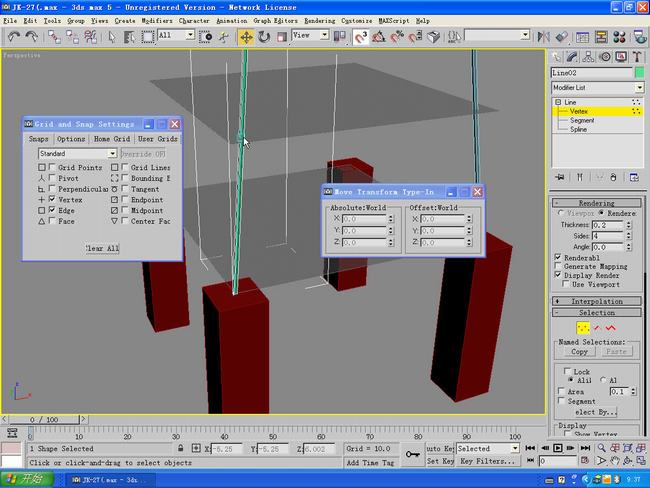This screenshot has height=488, width=650.
Task: Select the Vertex sub-object yellow icon
Action: (x=583, y=328)
